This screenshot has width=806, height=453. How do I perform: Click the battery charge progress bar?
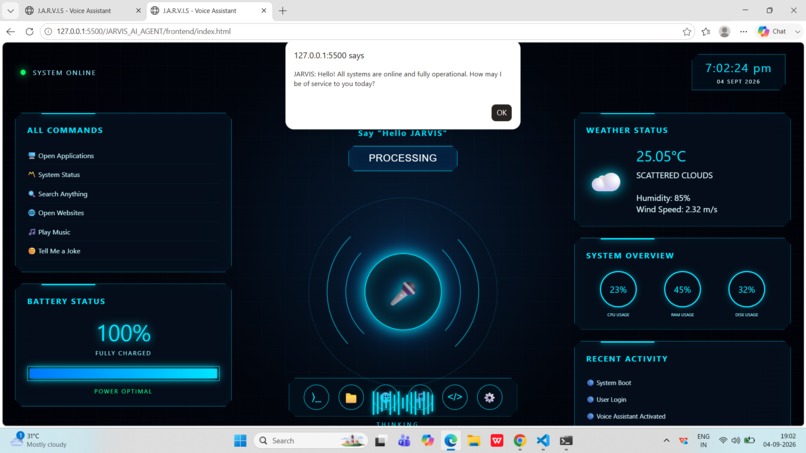point(123,374)
